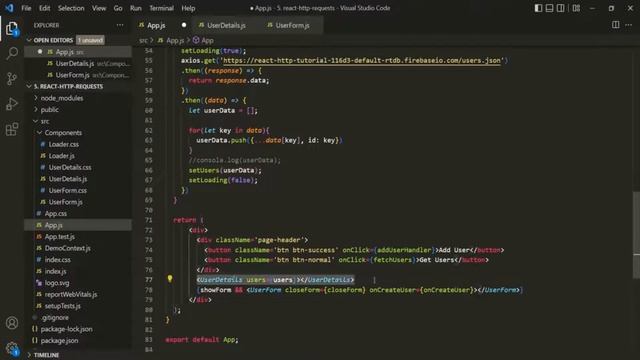
Task: Select UserForm.js in Open Editors list
Action: (x=78, y=75)
